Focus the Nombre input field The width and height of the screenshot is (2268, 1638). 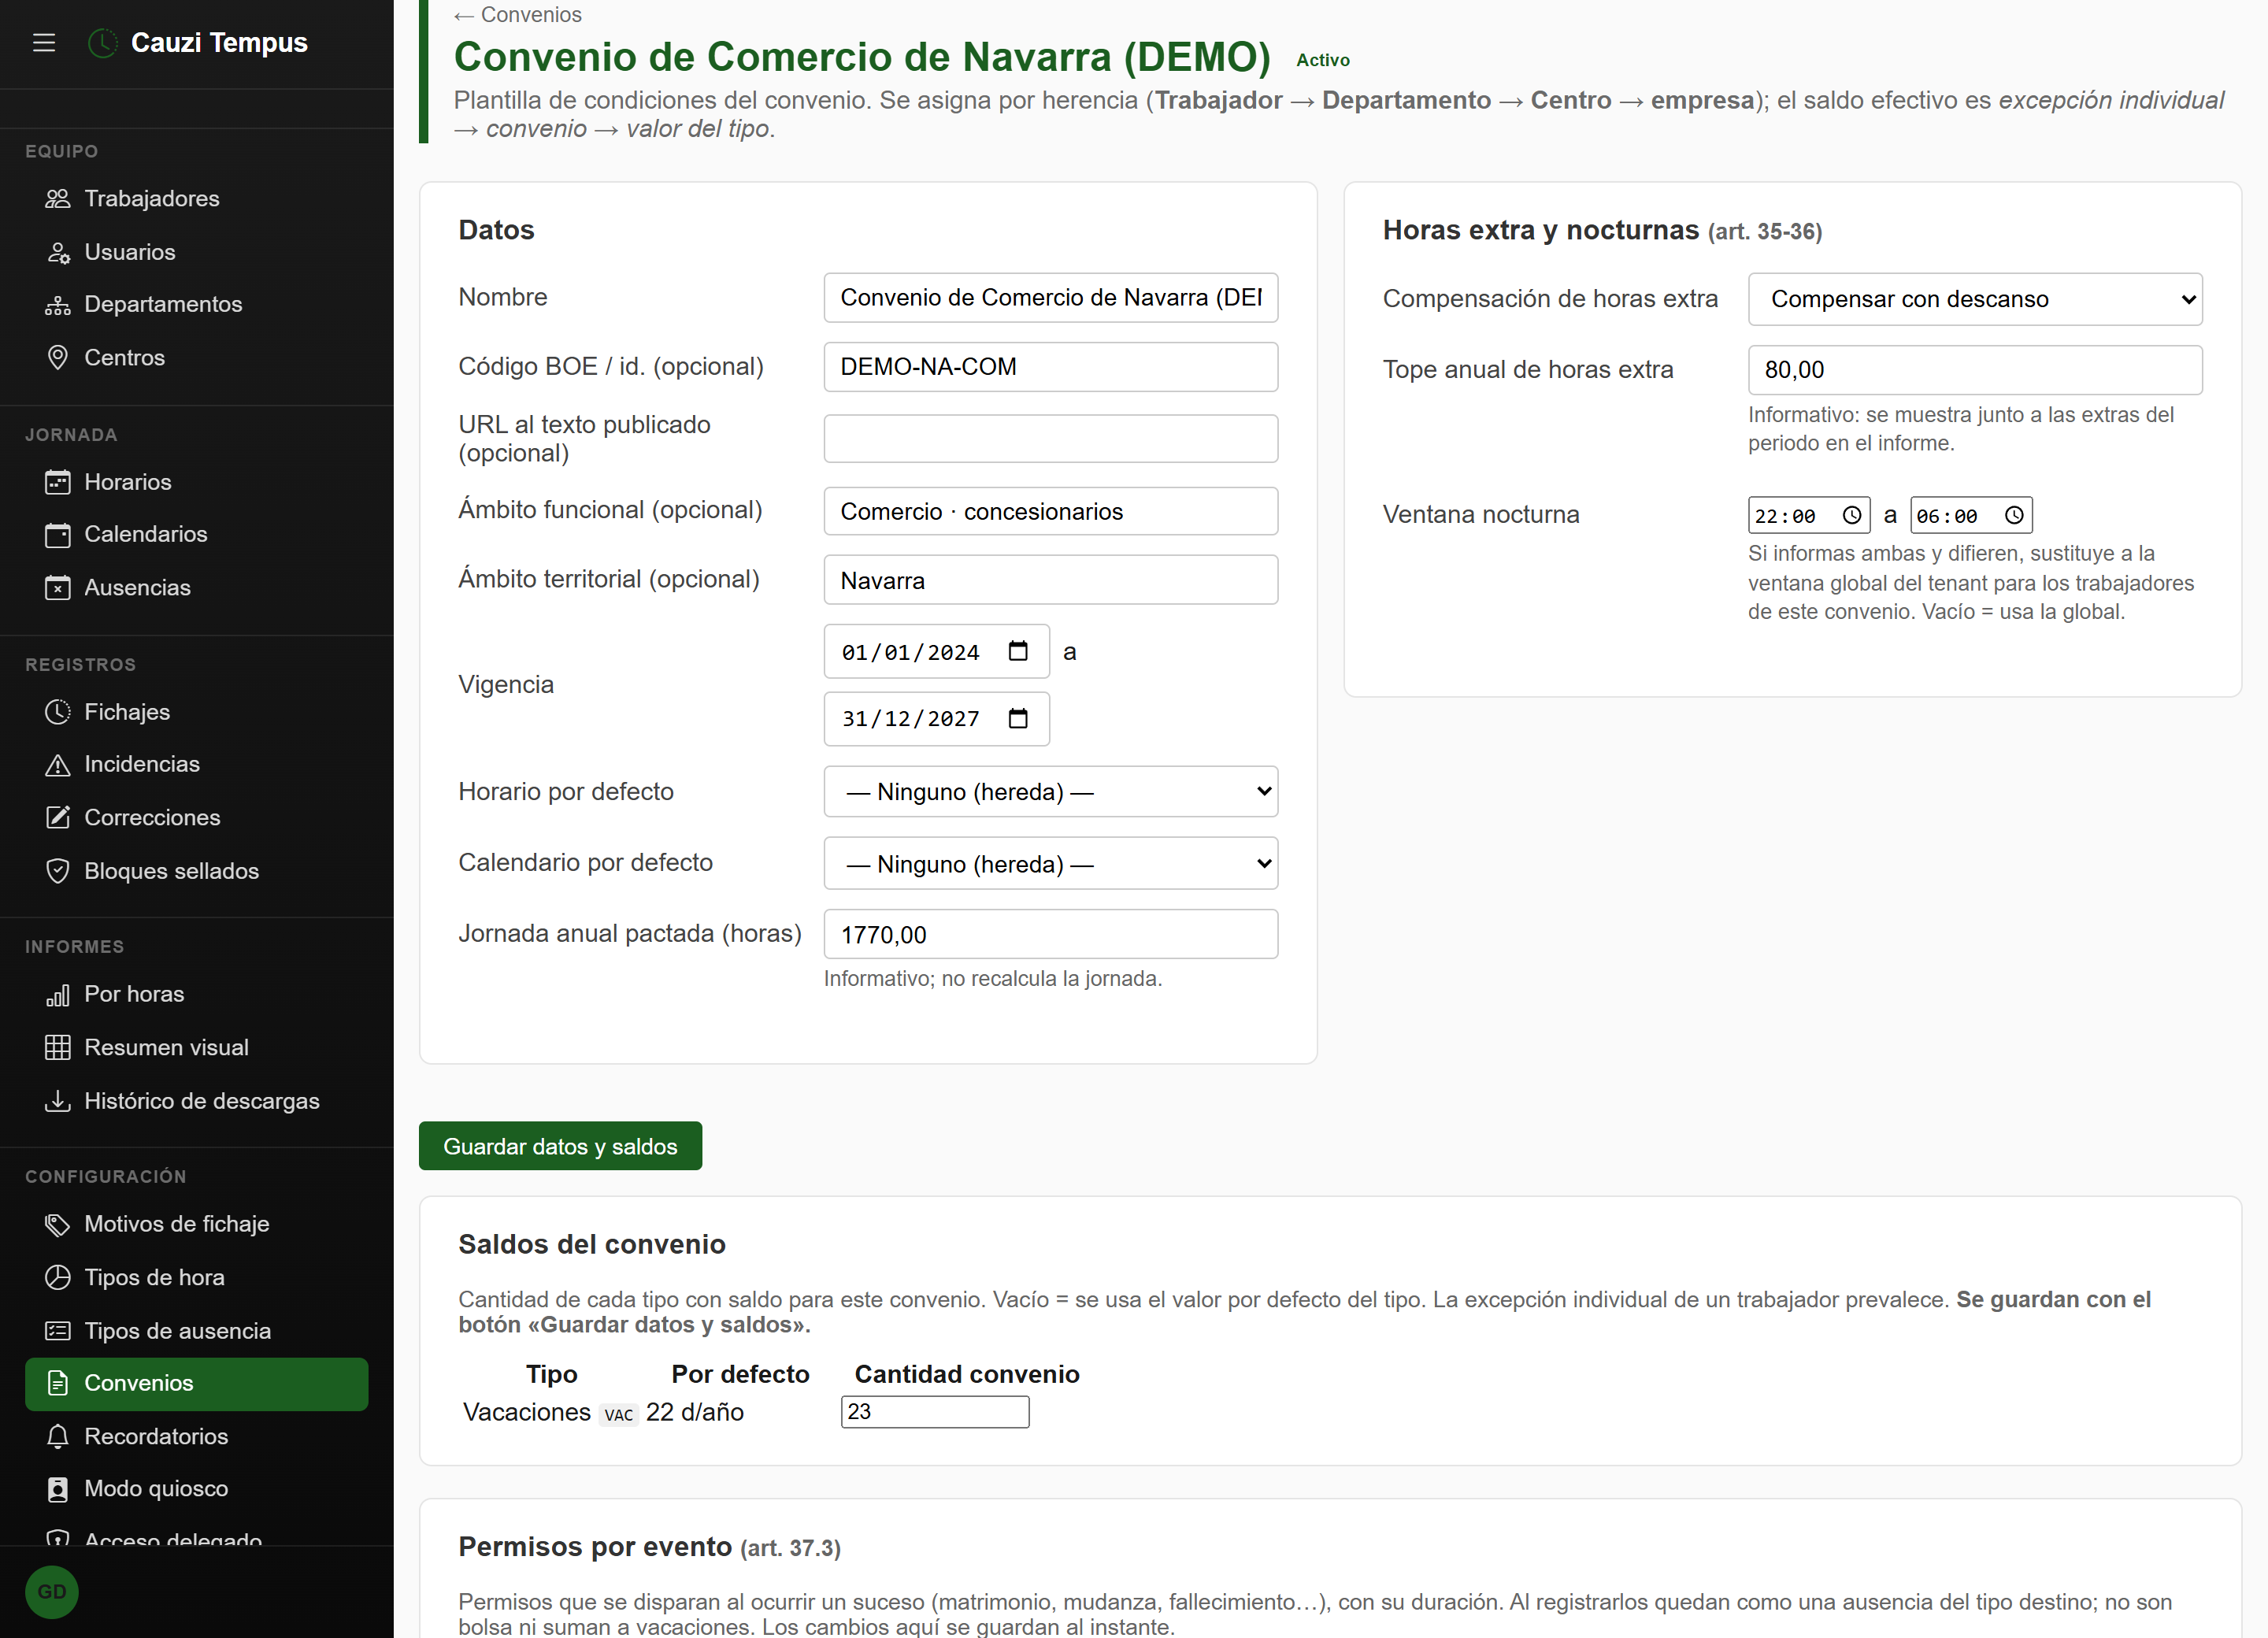click(x=1050, y=297)
